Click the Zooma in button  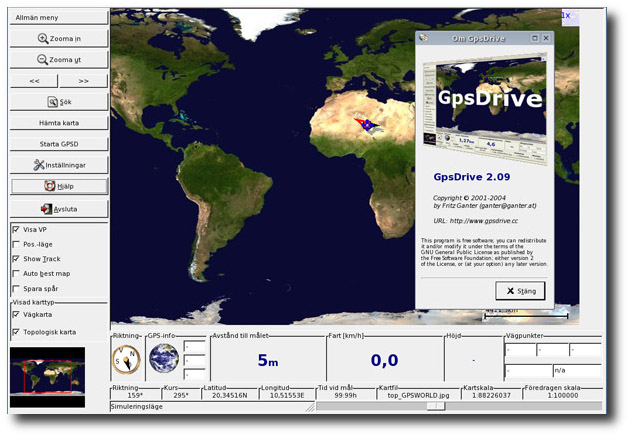pos(59,39)
